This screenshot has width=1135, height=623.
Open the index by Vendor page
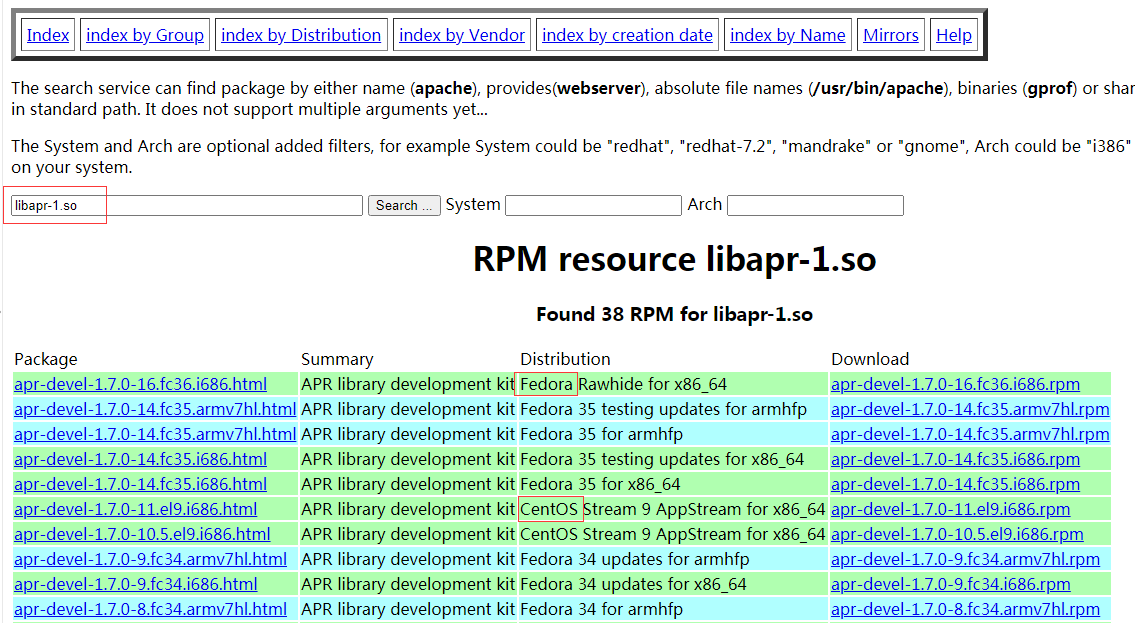point(461,34)
